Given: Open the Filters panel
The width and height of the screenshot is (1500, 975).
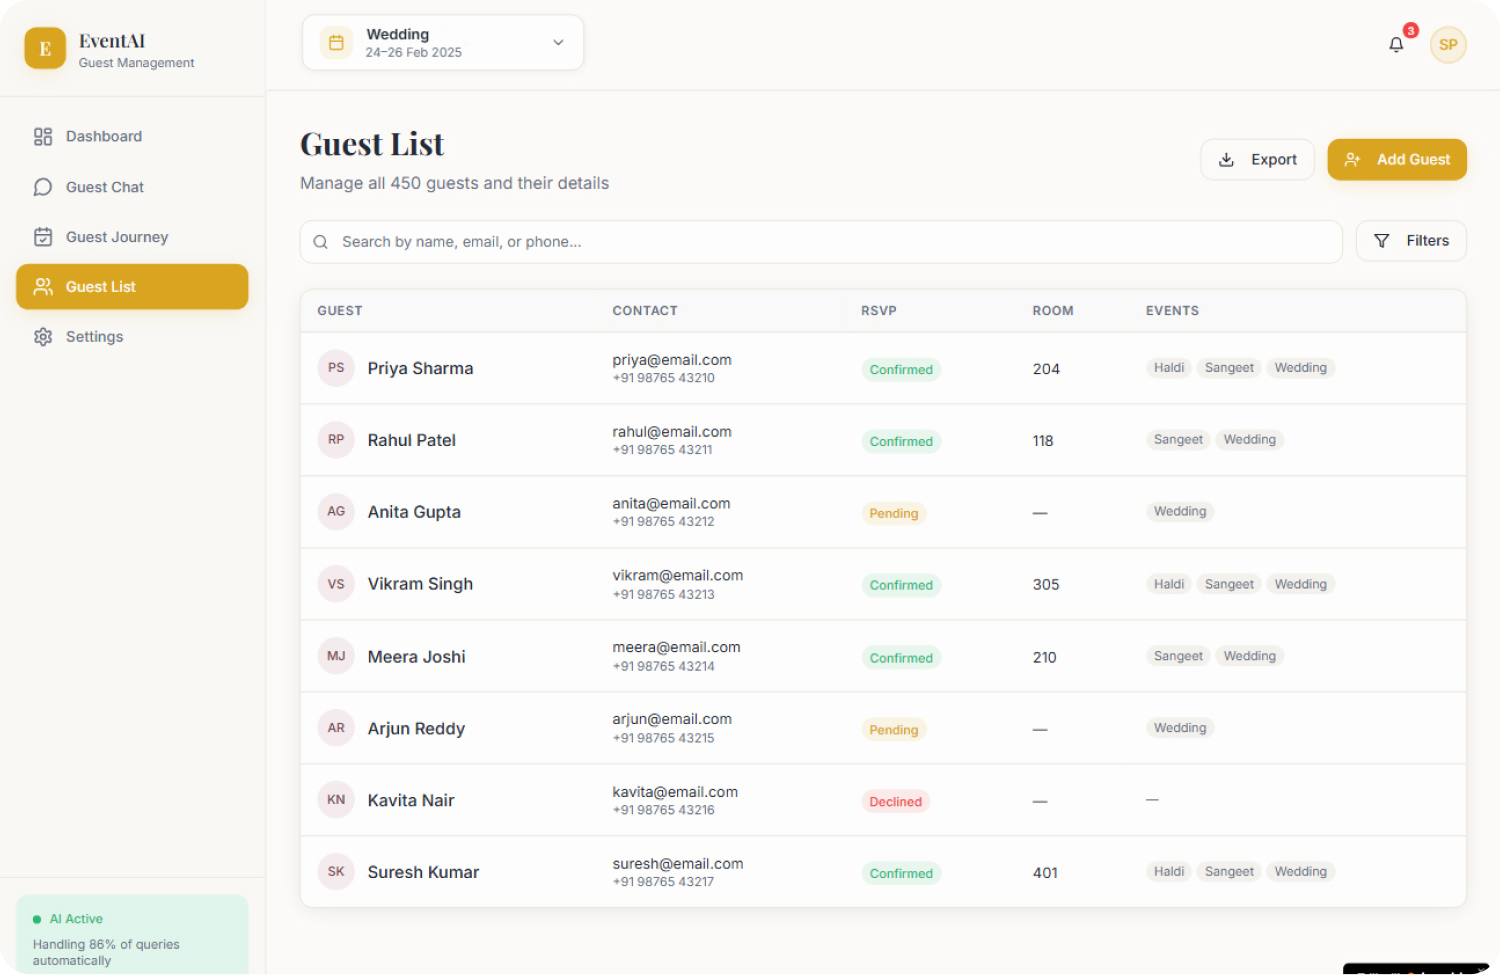Looking at the screenshot, I should 1410,241.
